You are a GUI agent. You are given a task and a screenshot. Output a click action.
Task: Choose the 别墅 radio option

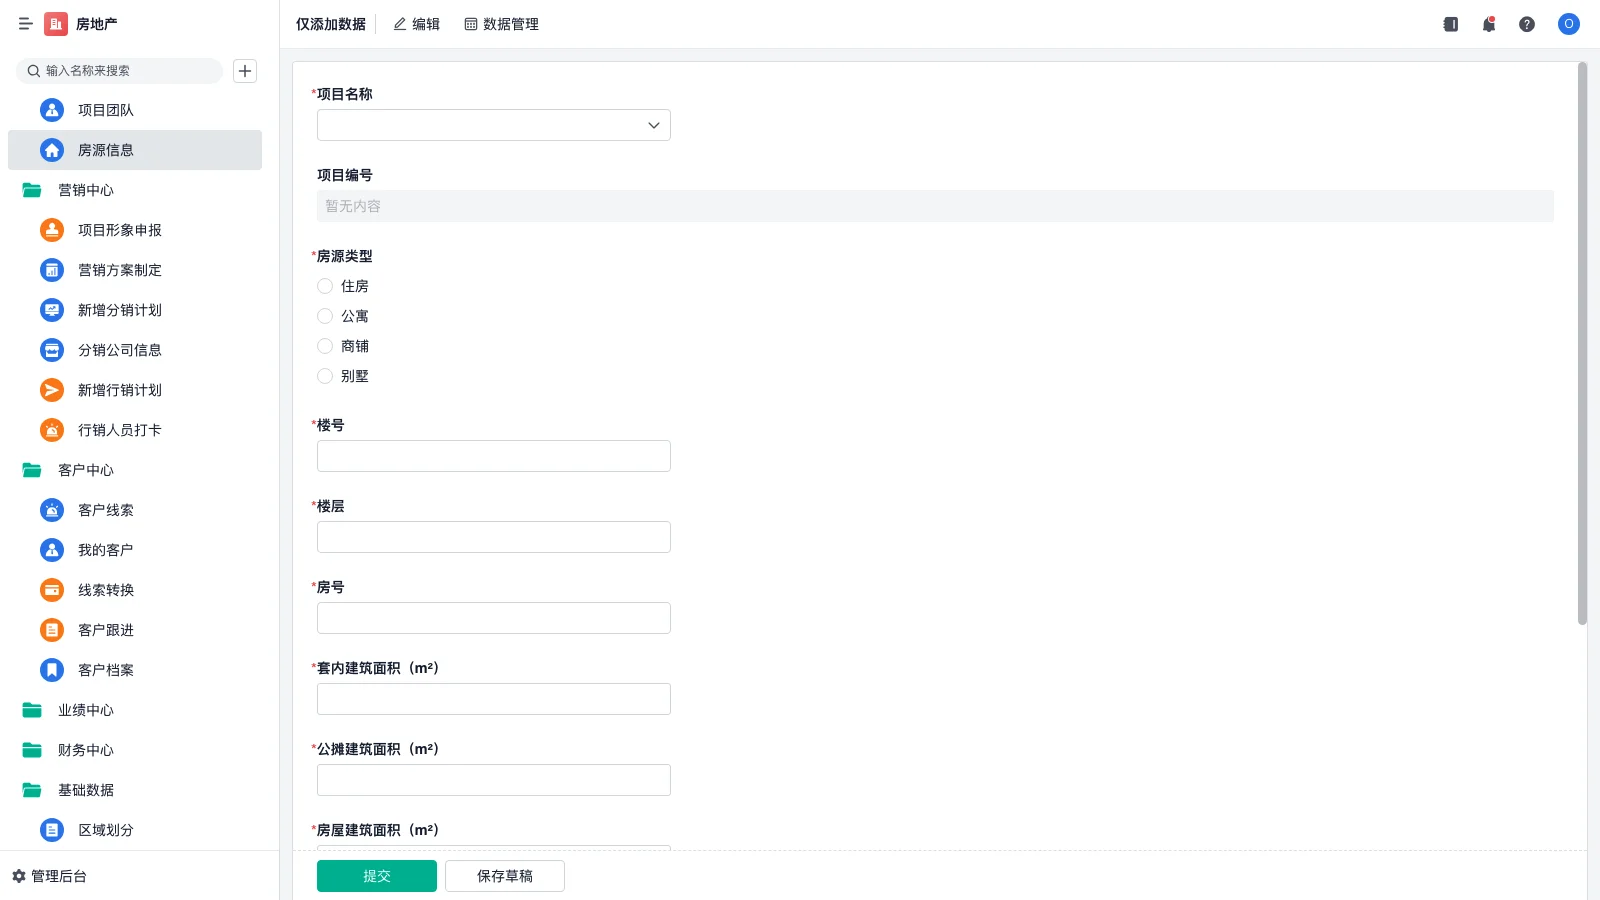click(325, 376)
